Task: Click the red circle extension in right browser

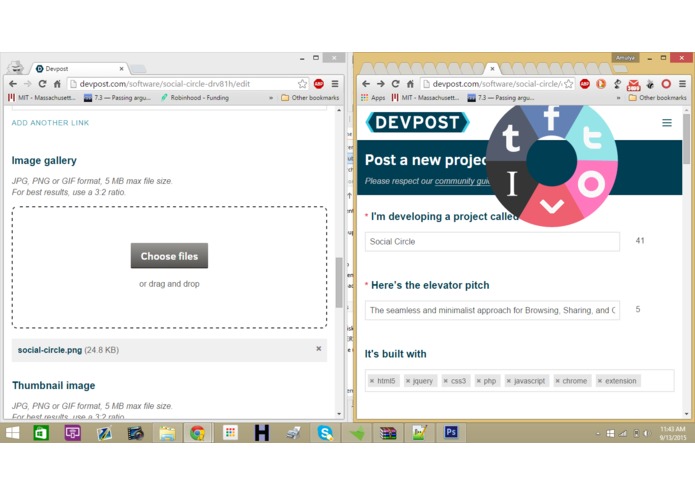Action: (x=666, y=84)
